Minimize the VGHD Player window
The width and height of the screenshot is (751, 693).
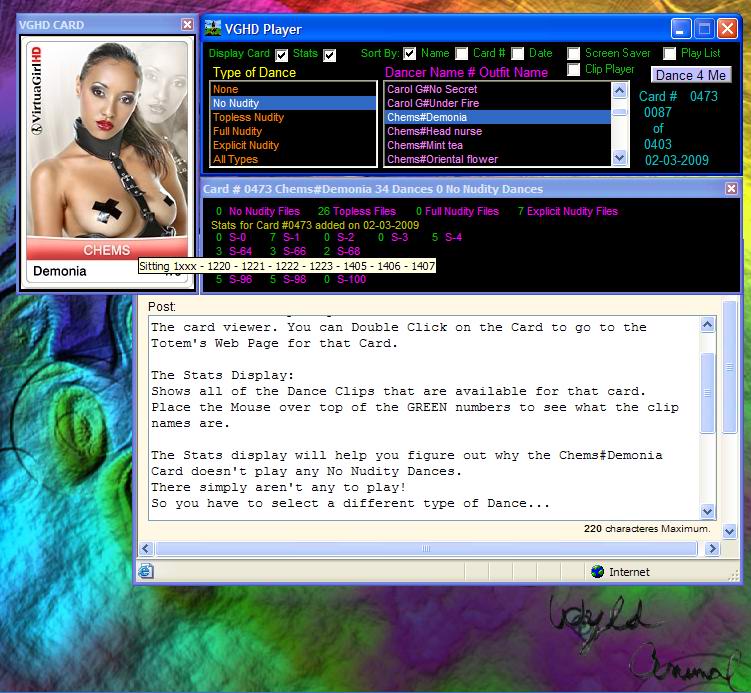[x=680, y=29]
